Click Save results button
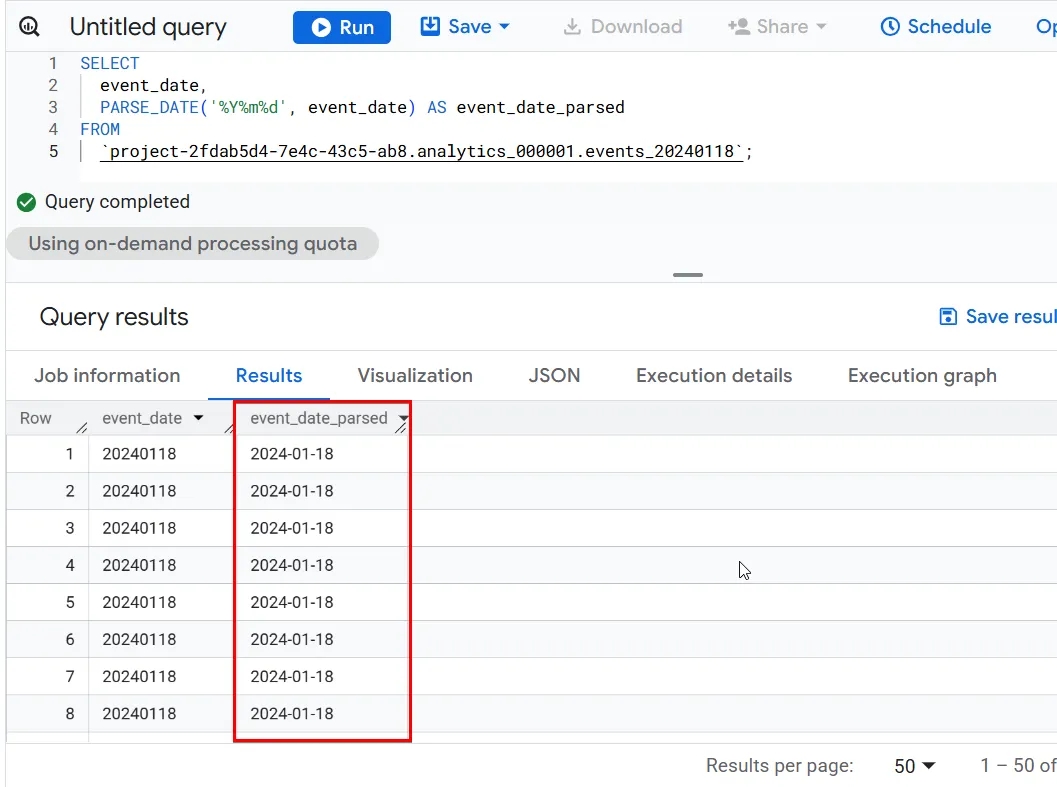 [x=998, y=316]
